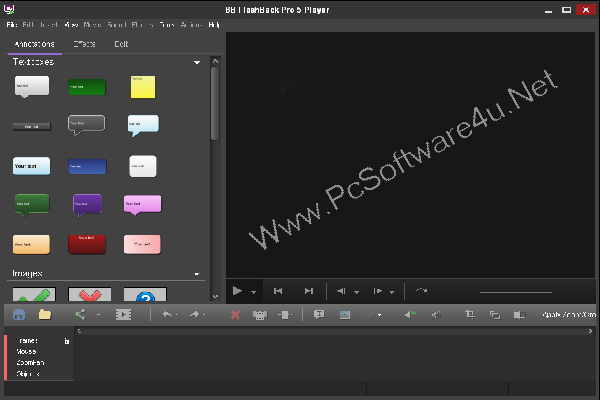Pick the pink speech bubble textbox
The height and width of the screenshot is (400, 600).
click(142, 205)
